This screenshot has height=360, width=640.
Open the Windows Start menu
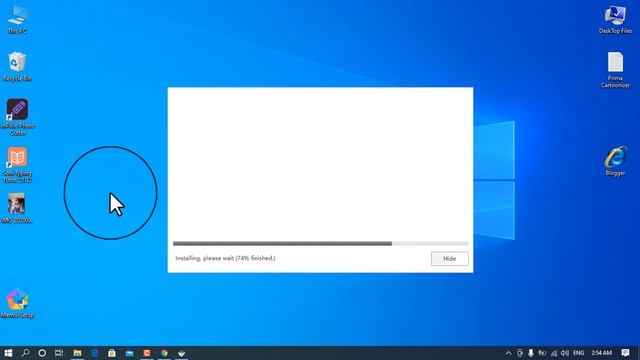click(x=8, y=353)
